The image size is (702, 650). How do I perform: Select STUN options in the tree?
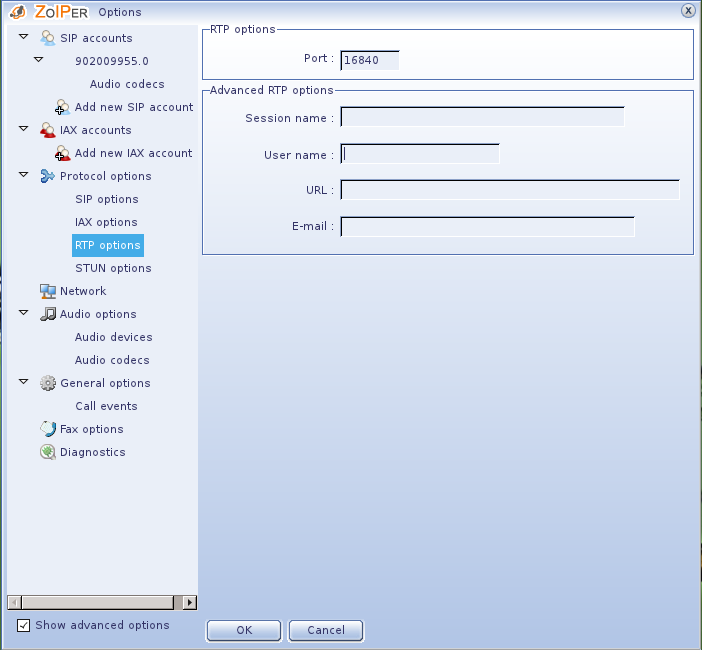[x=113, y=268]
